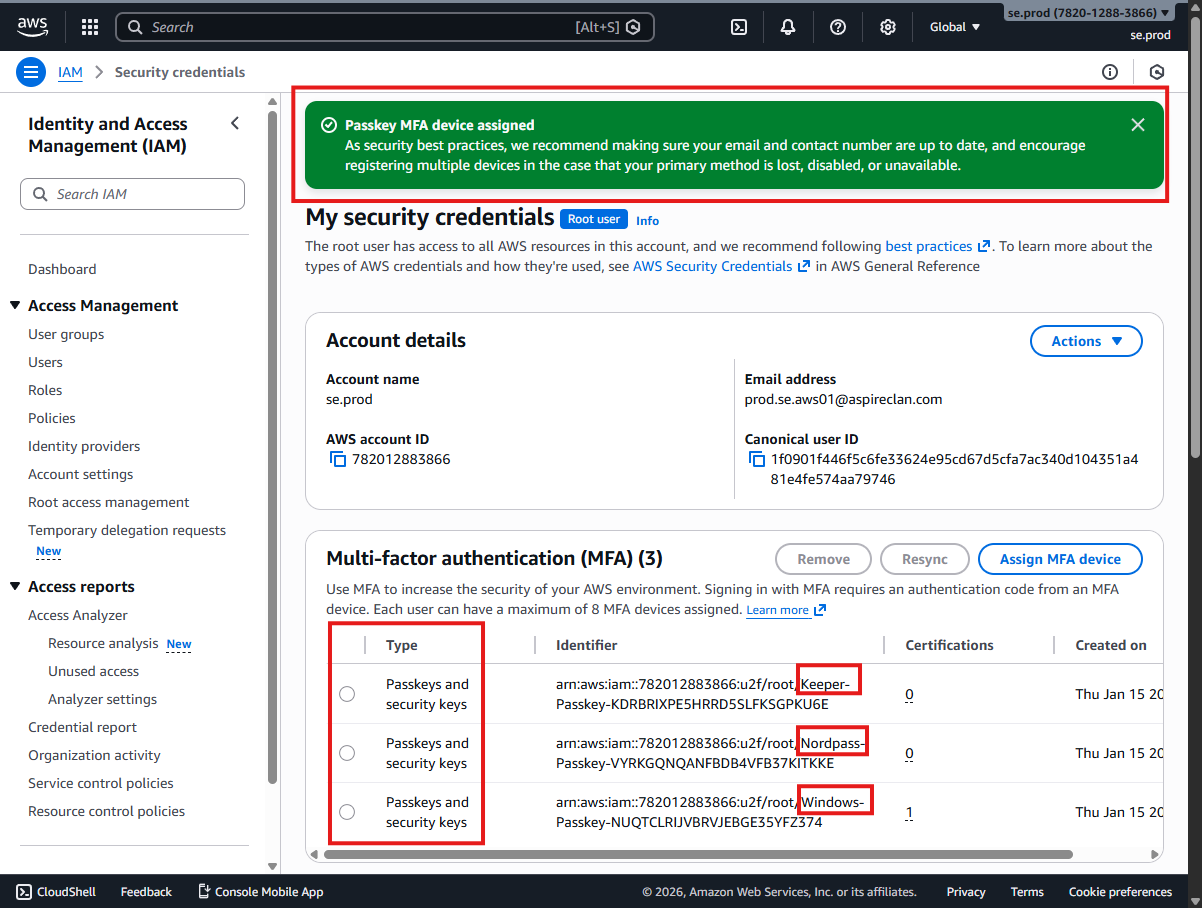
Task: Dismiss the Passkey MFA assigned banner
Action: (x=1138, y=125)
